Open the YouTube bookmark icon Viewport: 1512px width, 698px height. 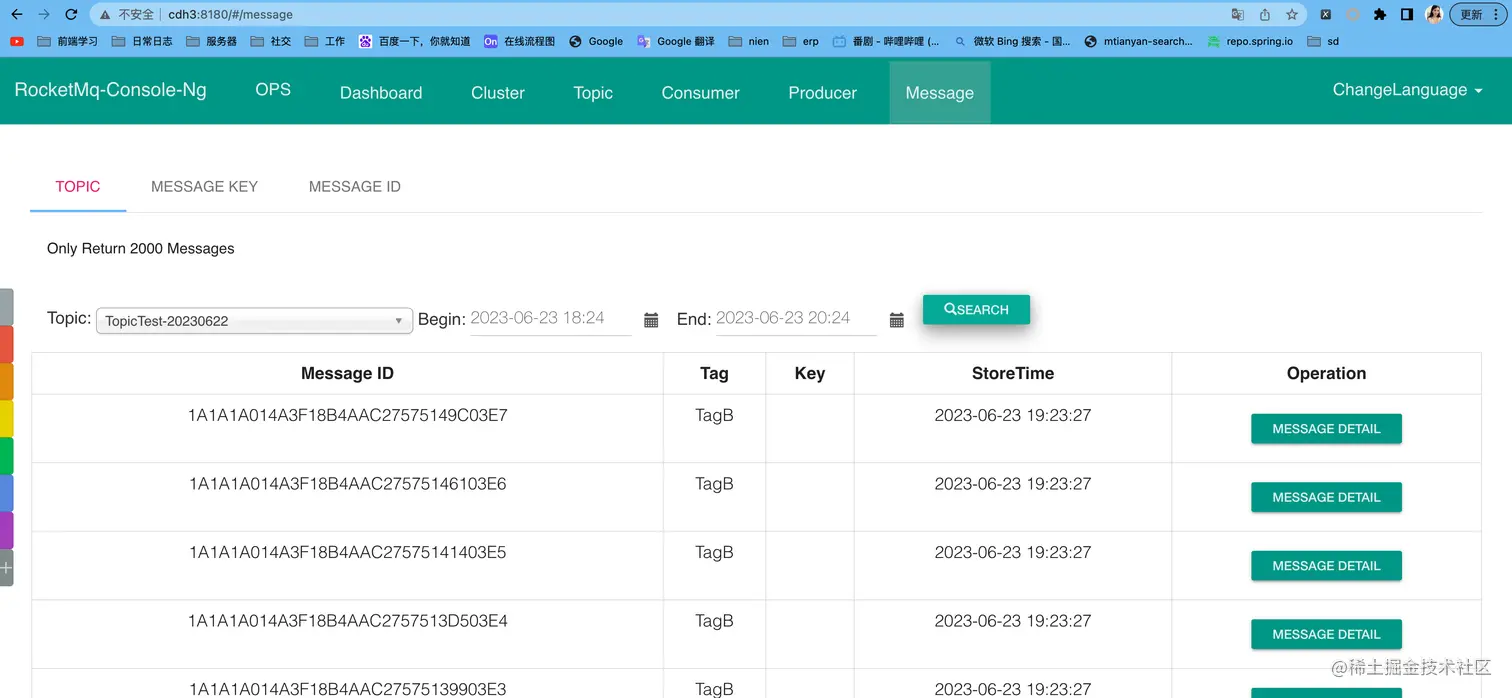pyautogui.click(x=17, y=42)
